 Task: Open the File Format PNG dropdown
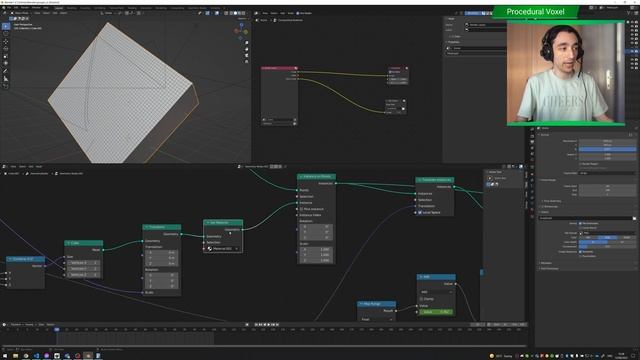(607, 233)
